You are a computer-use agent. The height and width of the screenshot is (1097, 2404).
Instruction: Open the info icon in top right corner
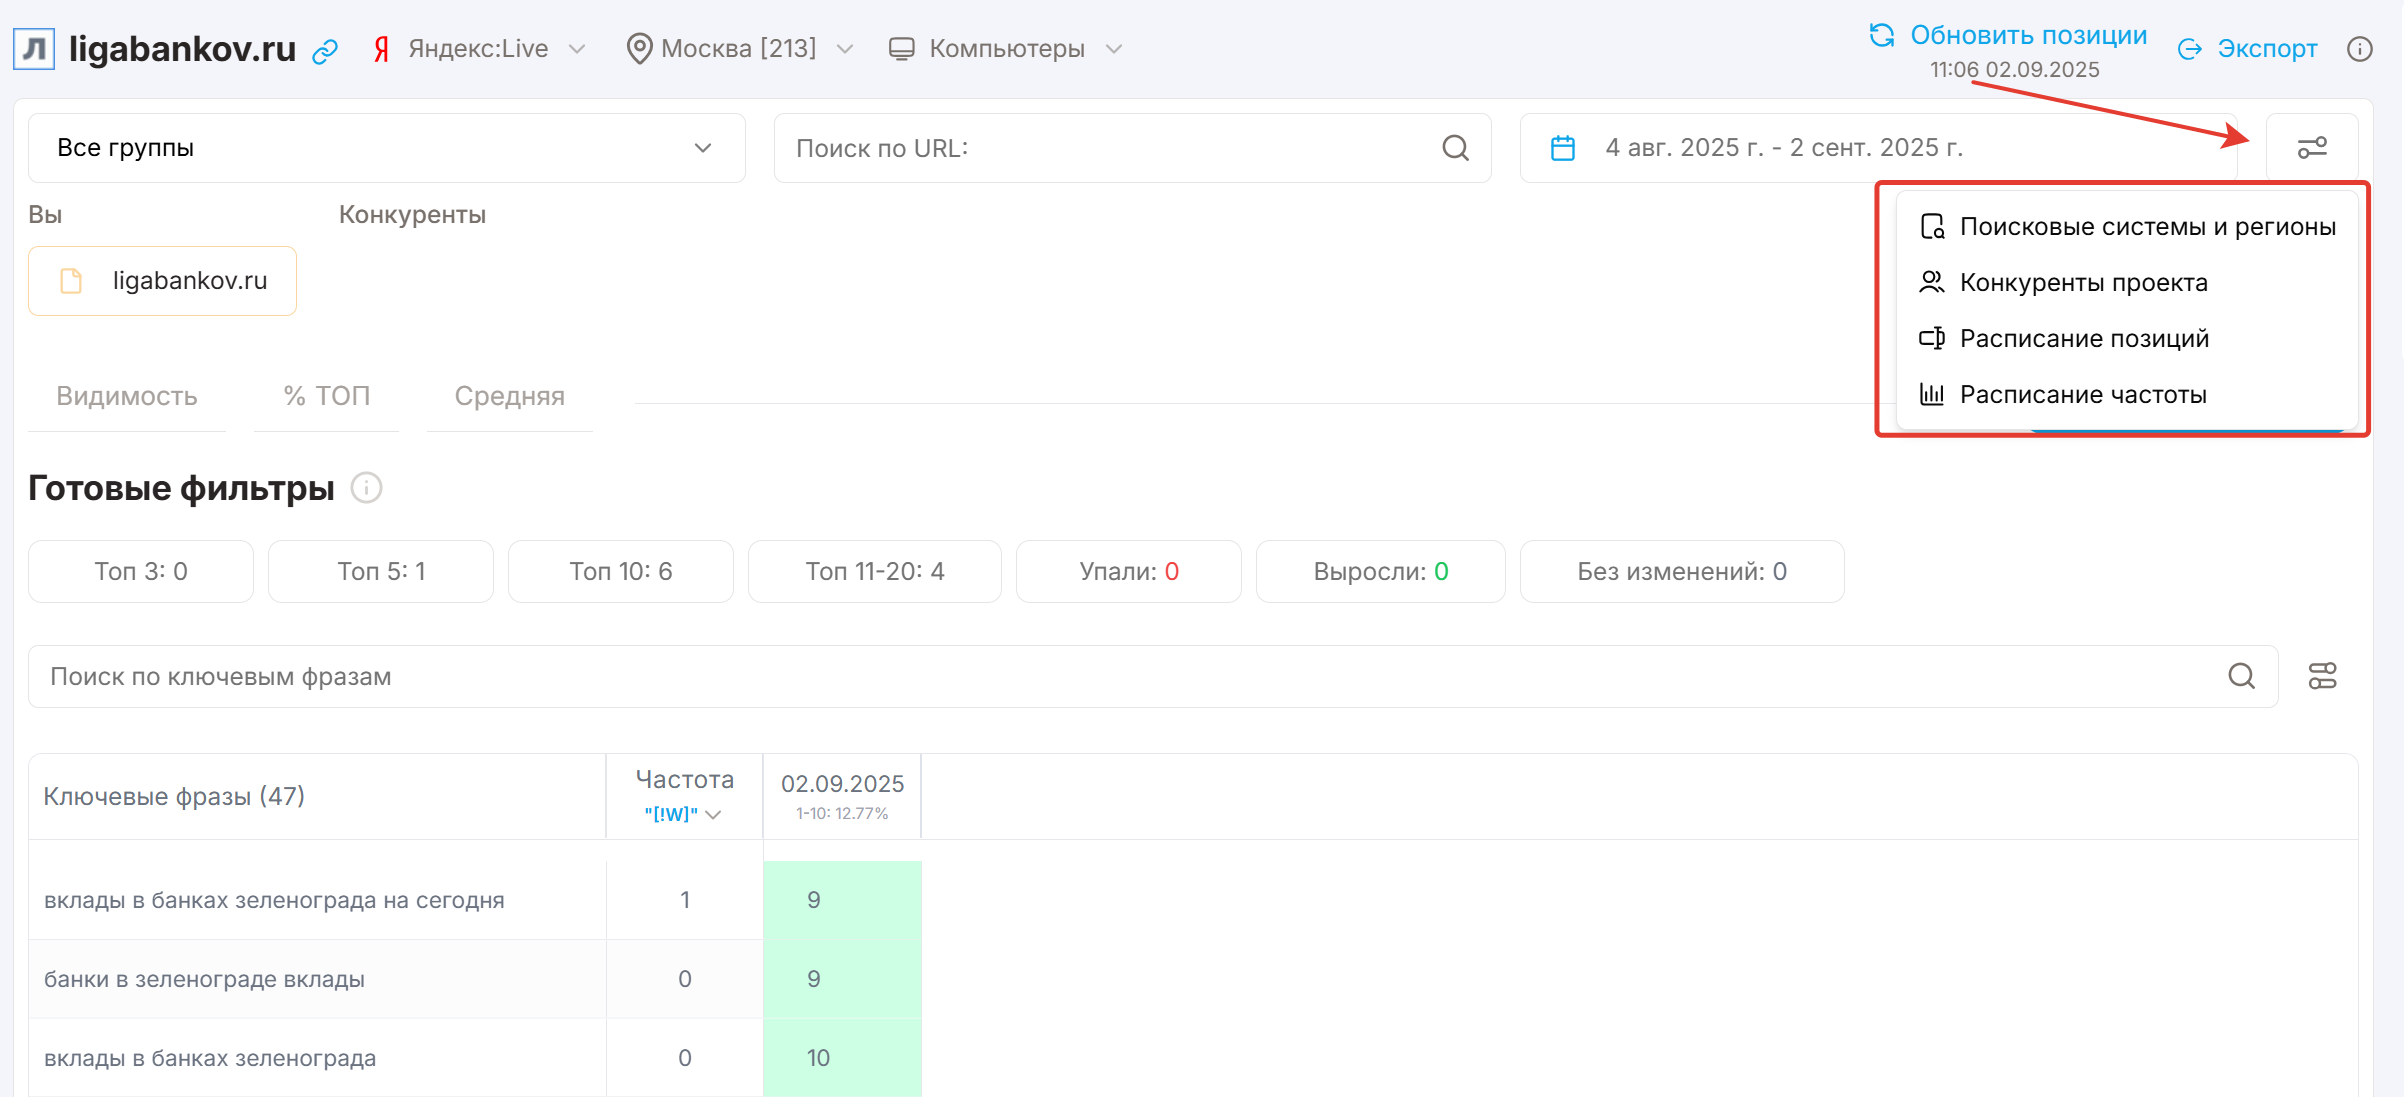[2360, 49]
